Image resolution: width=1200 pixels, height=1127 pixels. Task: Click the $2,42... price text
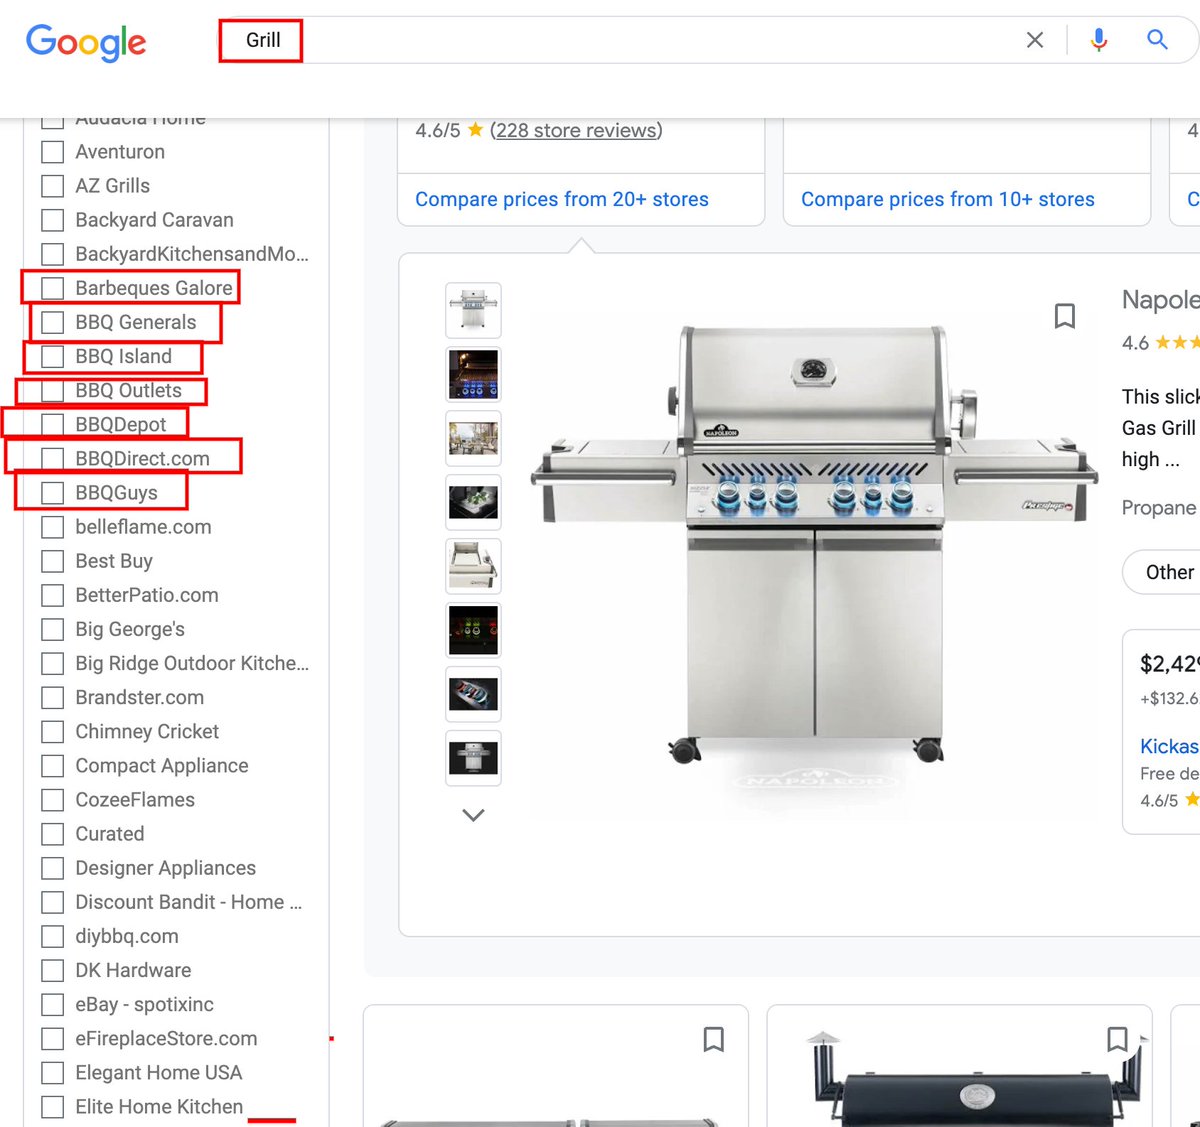point(1169,664)
